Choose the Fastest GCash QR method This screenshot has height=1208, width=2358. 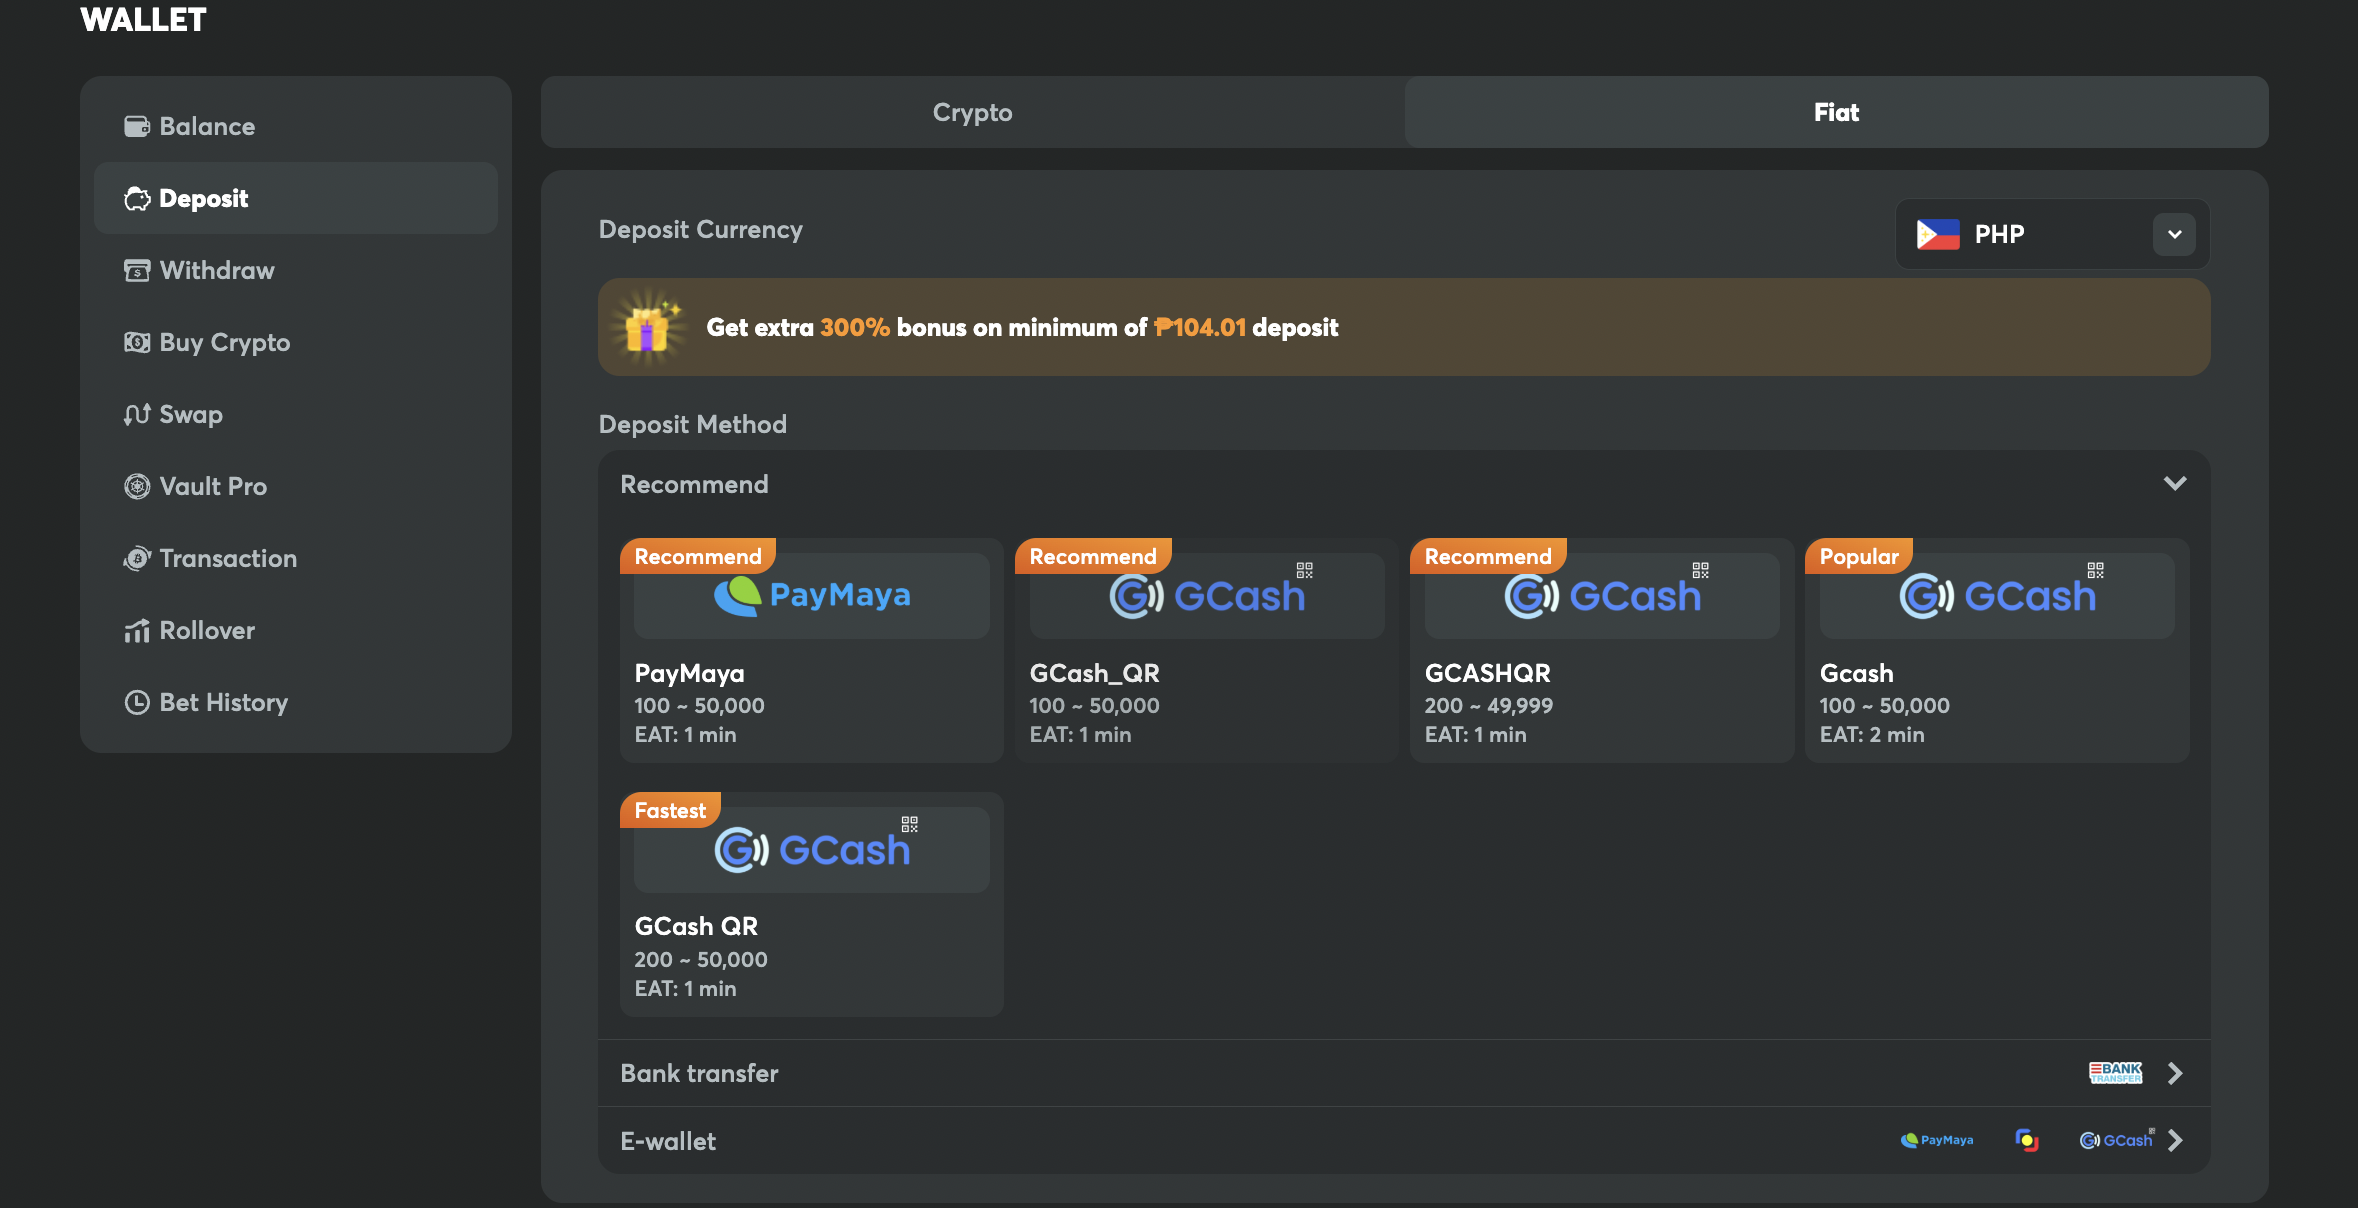point(812,905)
